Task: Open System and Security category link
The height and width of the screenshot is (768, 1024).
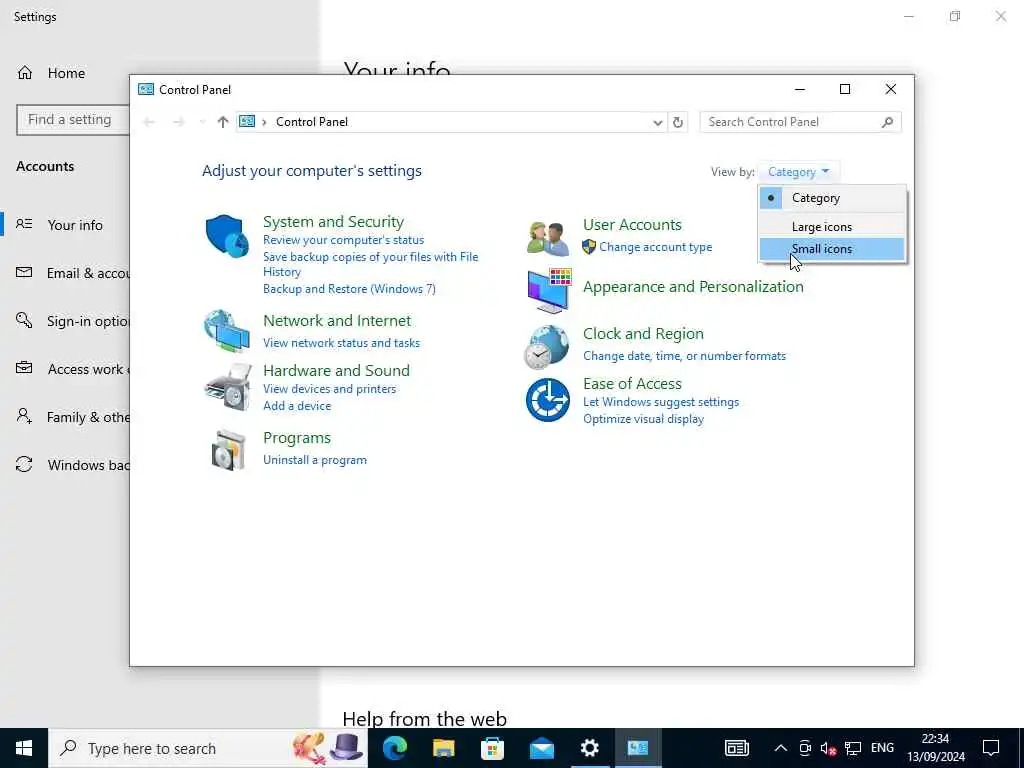Action: tap(333, 221)
